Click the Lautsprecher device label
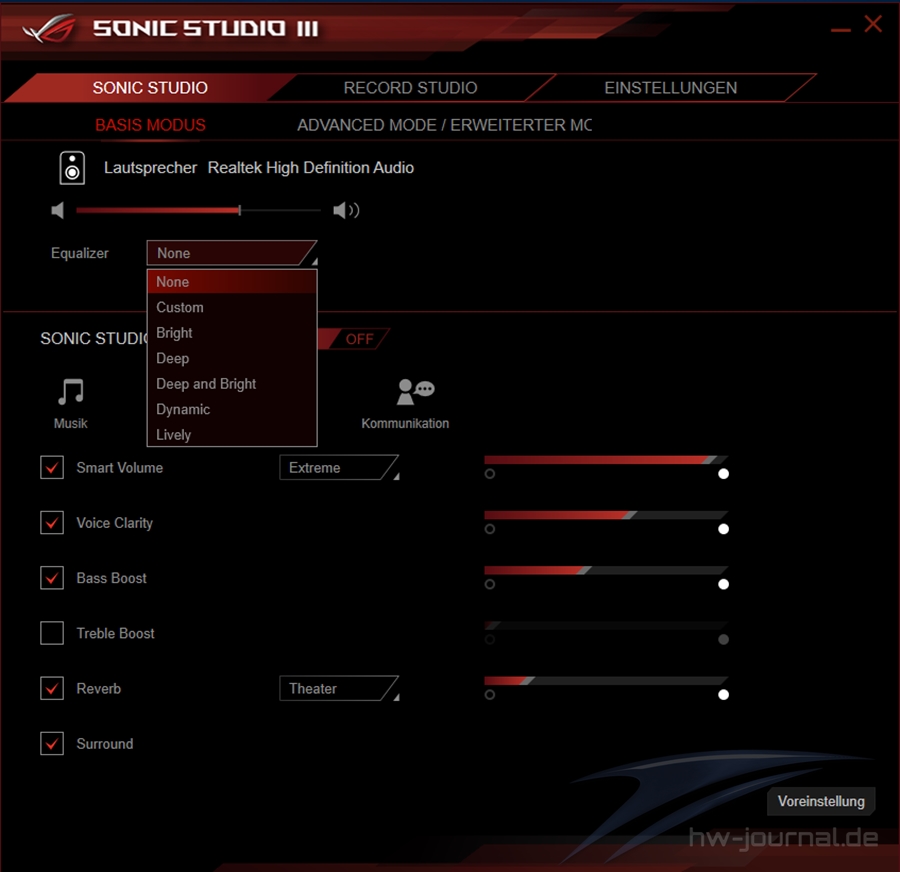 tap(150, 168)
